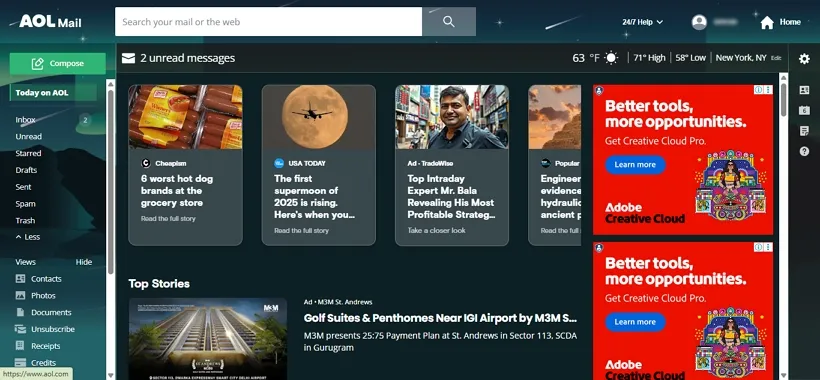Open the Photos view label
The image size is (820, 380).
point(43,295)
